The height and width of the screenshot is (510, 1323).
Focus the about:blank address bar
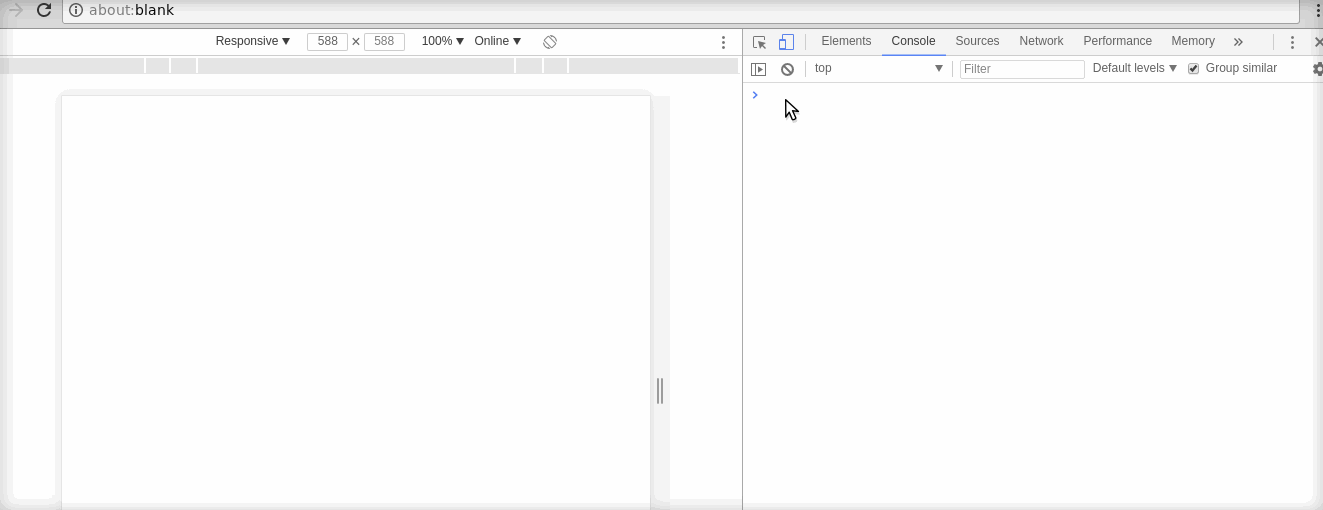pos(680,10)
